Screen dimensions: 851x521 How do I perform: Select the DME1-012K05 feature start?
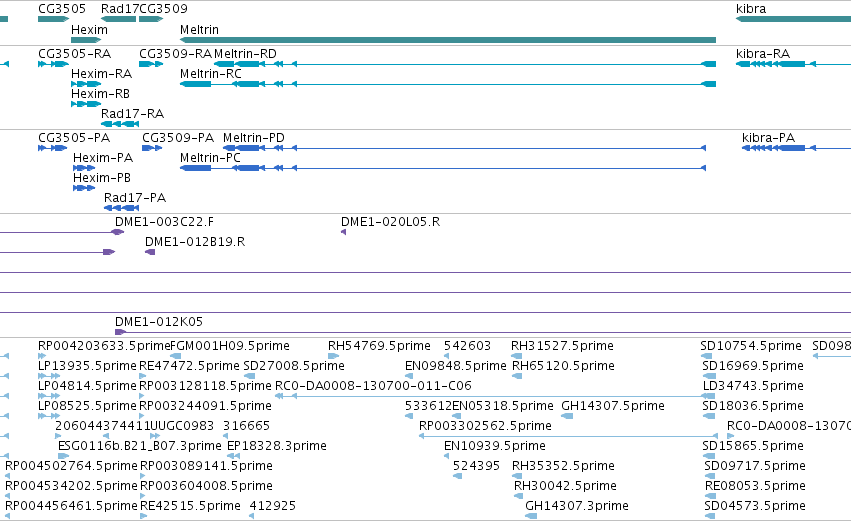[x=120, y=332]
